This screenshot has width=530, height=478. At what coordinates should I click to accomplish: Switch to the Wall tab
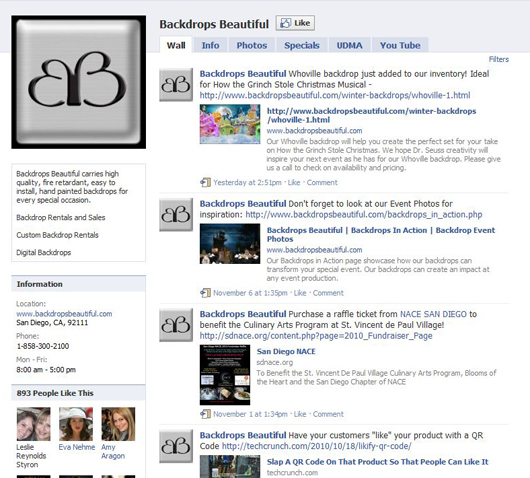click(x=176, y=45)
